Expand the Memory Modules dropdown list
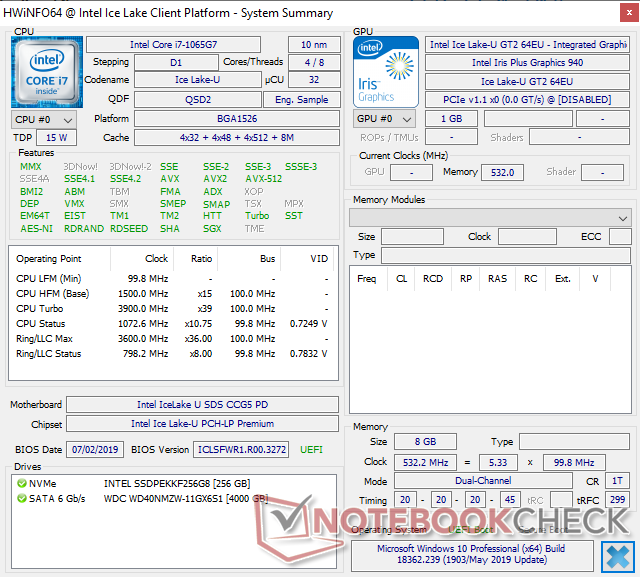 pos(623,217)
